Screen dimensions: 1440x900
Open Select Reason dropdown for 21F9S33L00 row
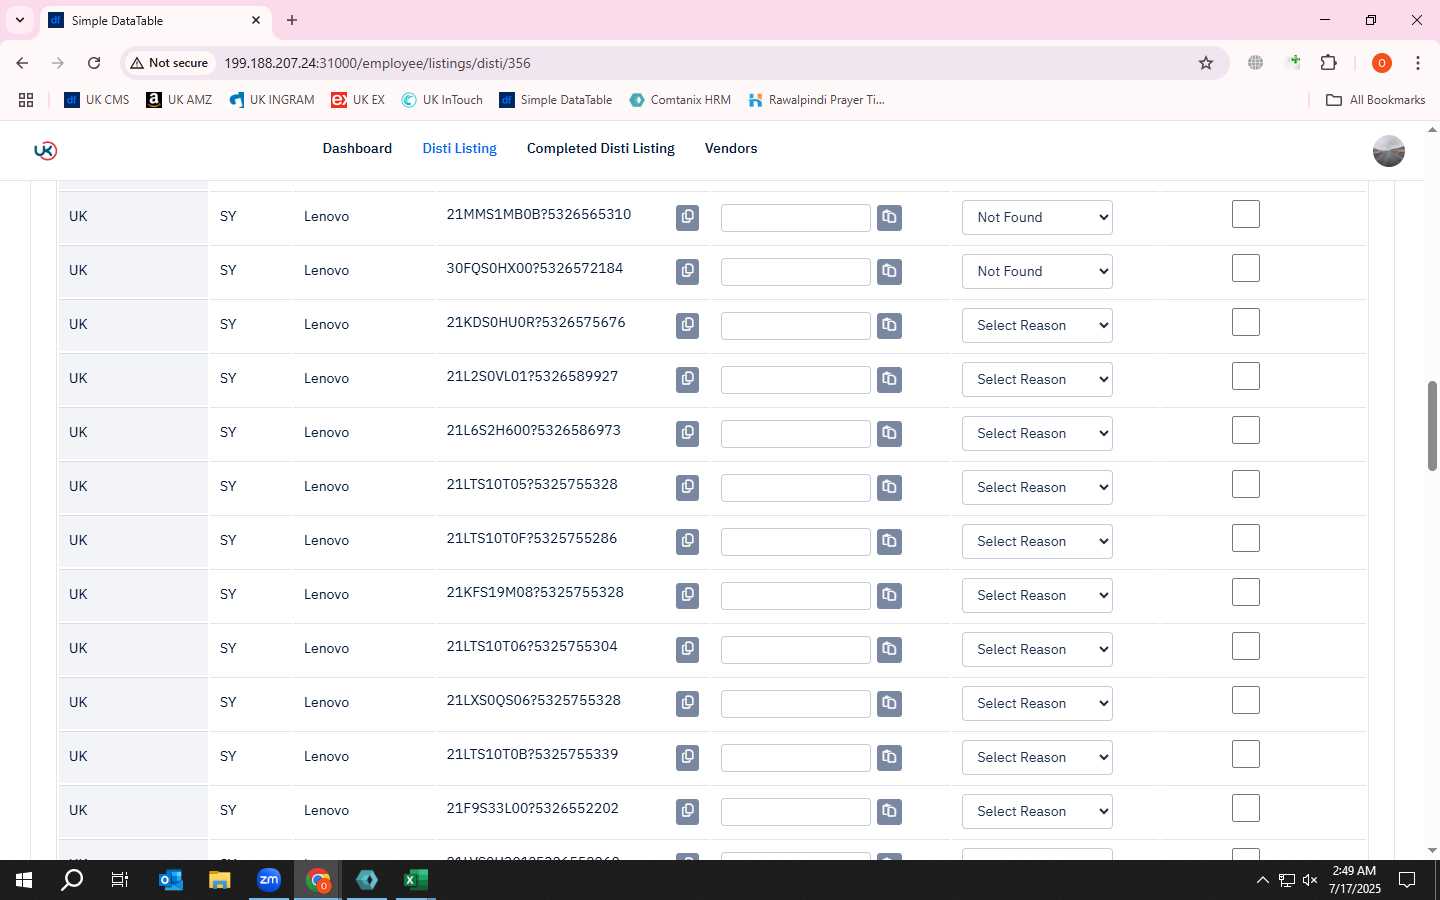(x=1037, y=811)
